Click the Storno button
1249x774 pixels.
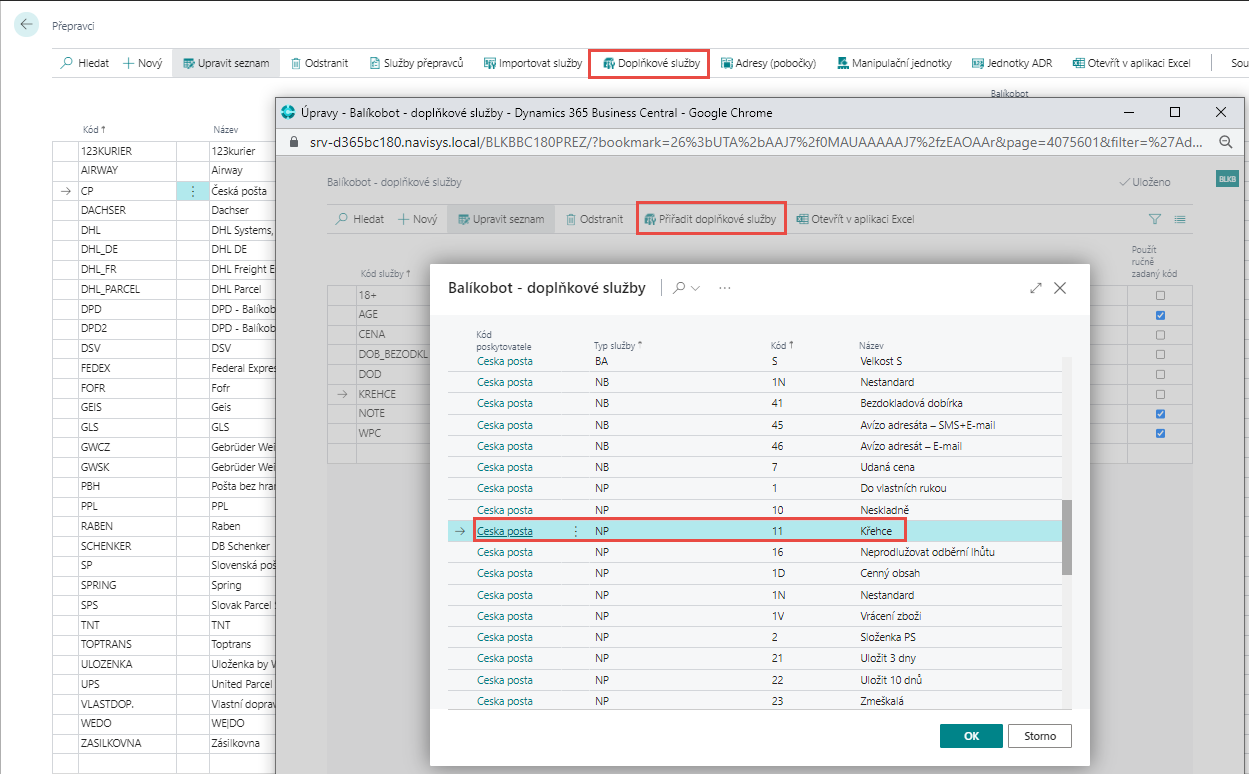pyautogui.click(x=1039, y=736)
